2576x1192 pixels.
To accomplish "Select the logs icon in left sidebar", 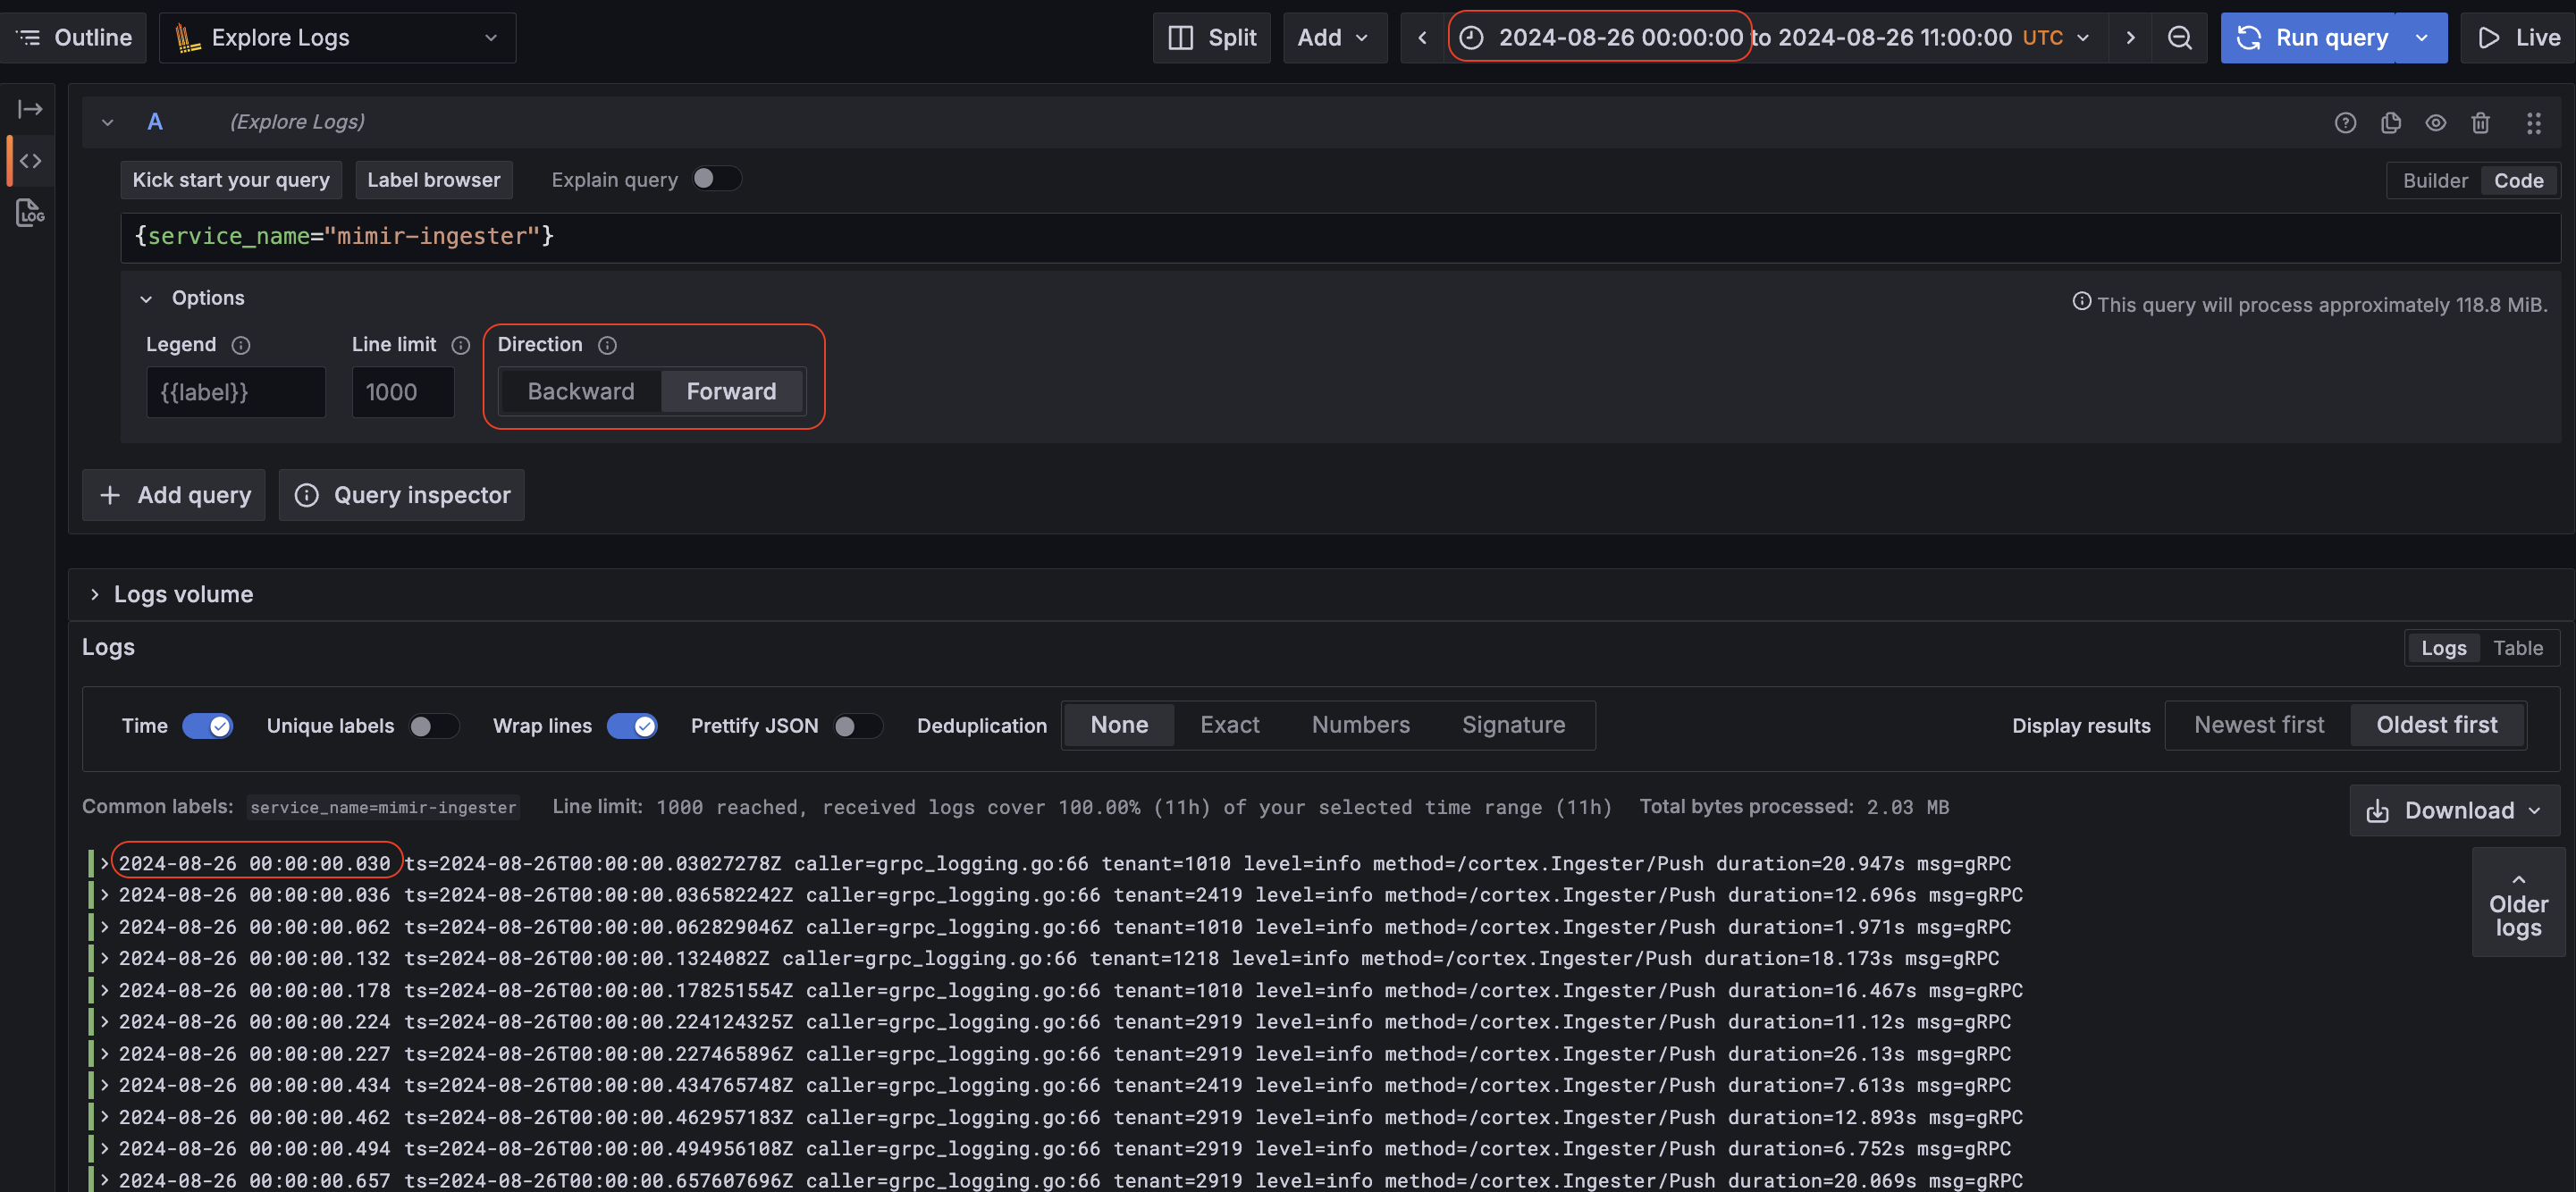I will (29, 212).
